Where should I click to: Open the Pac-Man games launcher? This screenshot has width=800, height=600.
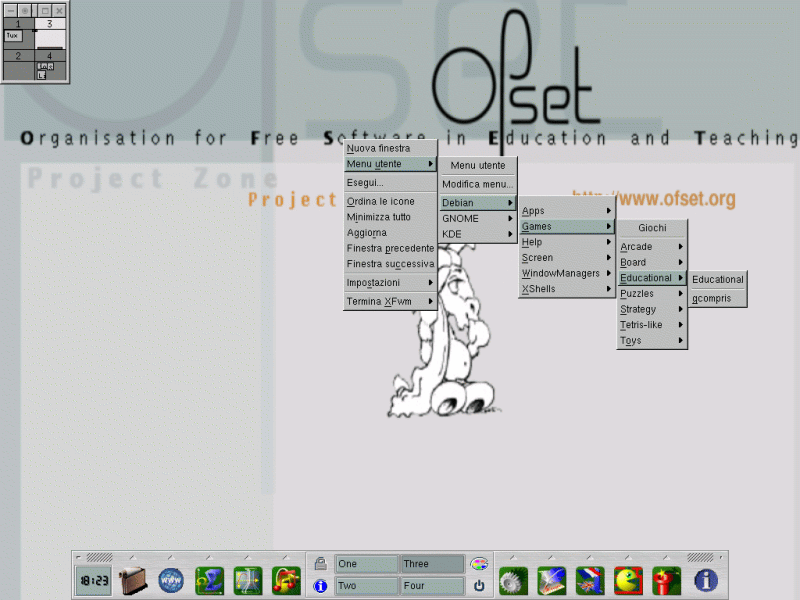click(x=628, y=581)
